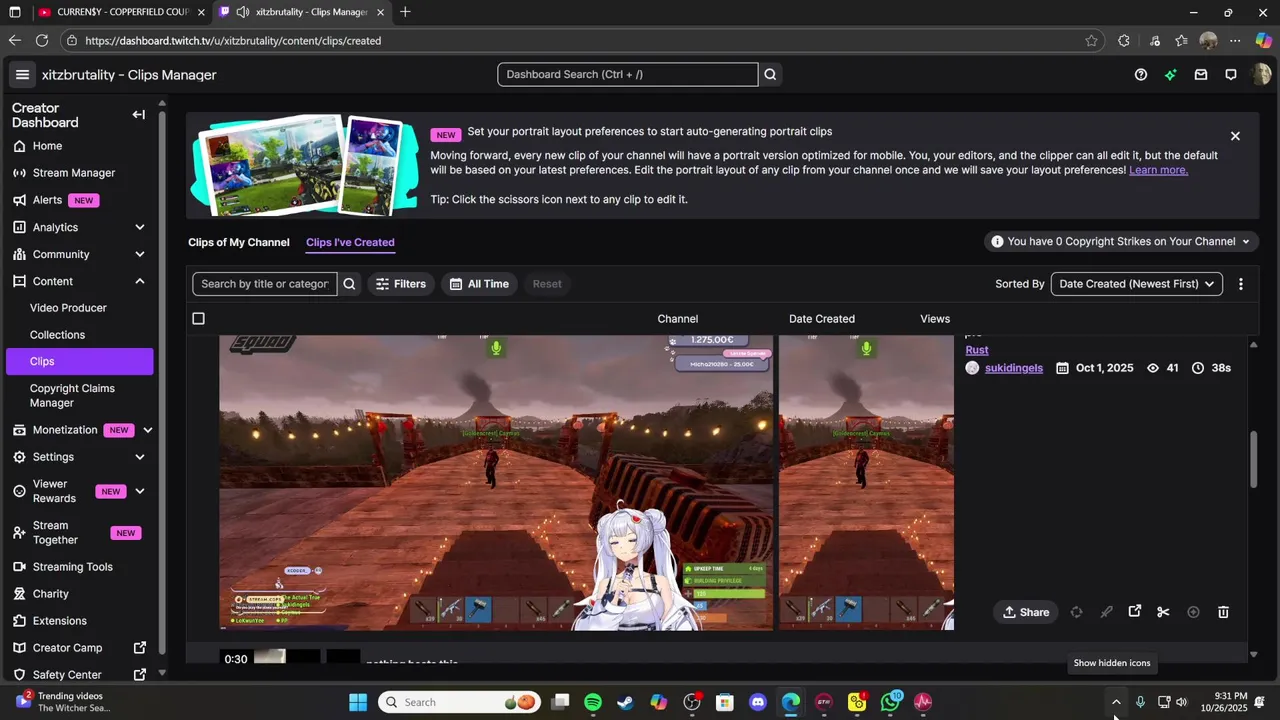Open Streaming Tools in the sidebar
The height and width of the screenshot is (720, 1280).
coord(72,567)
